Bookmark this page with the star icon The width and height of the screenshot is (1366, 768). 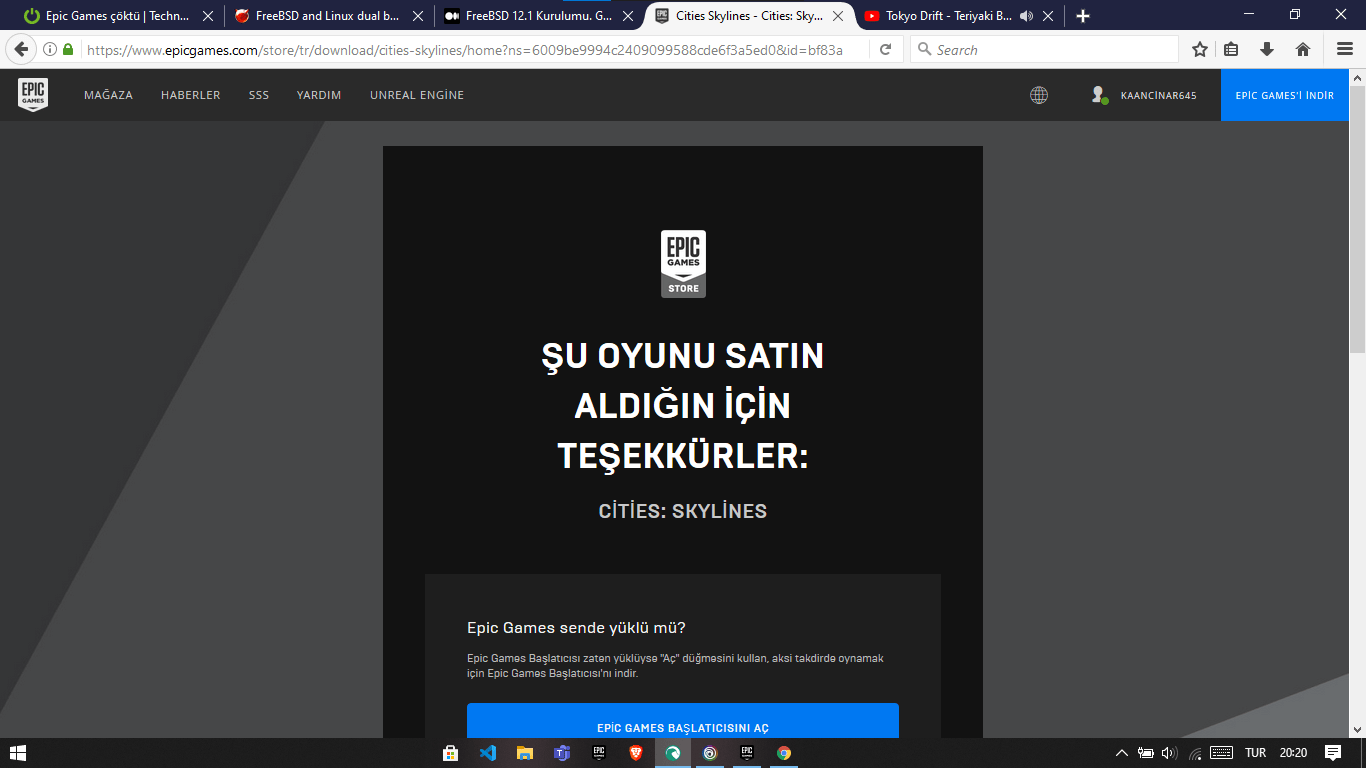pyautogui.click(x=1200, y=49)
